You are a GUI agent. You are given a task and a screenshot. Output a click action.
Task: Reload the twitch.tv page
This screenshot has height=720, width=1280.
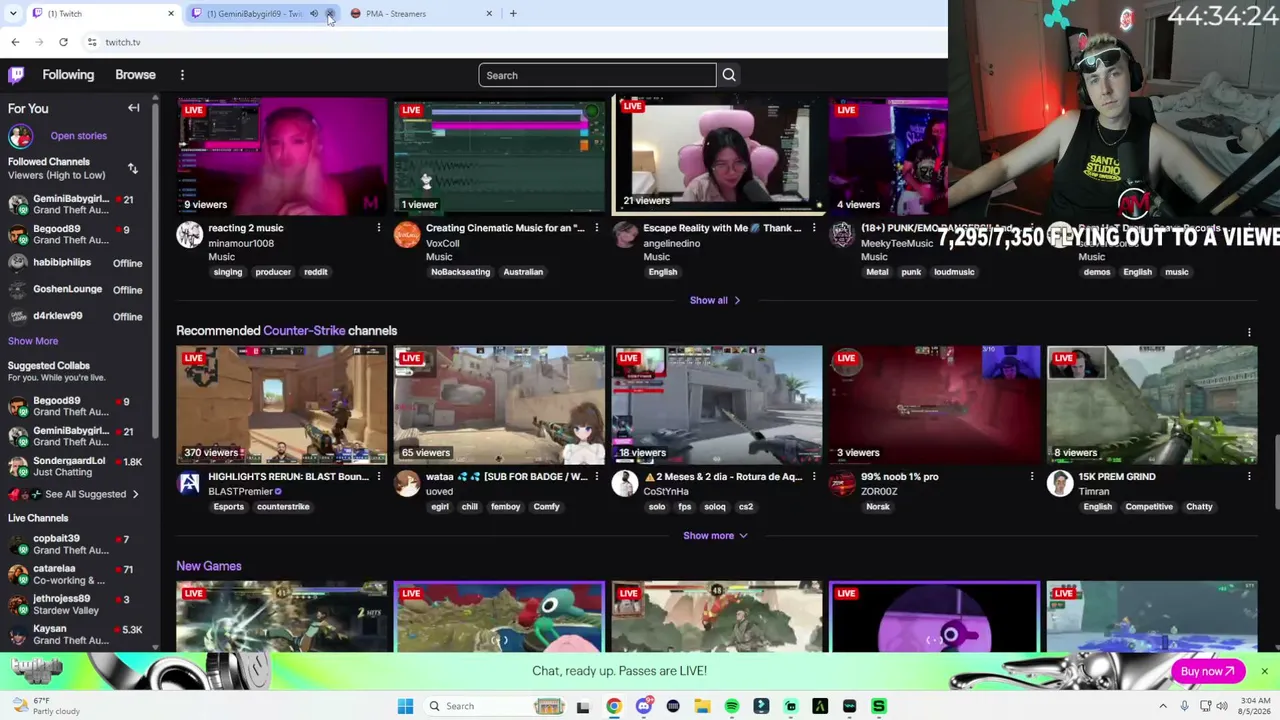click(63, 42)
